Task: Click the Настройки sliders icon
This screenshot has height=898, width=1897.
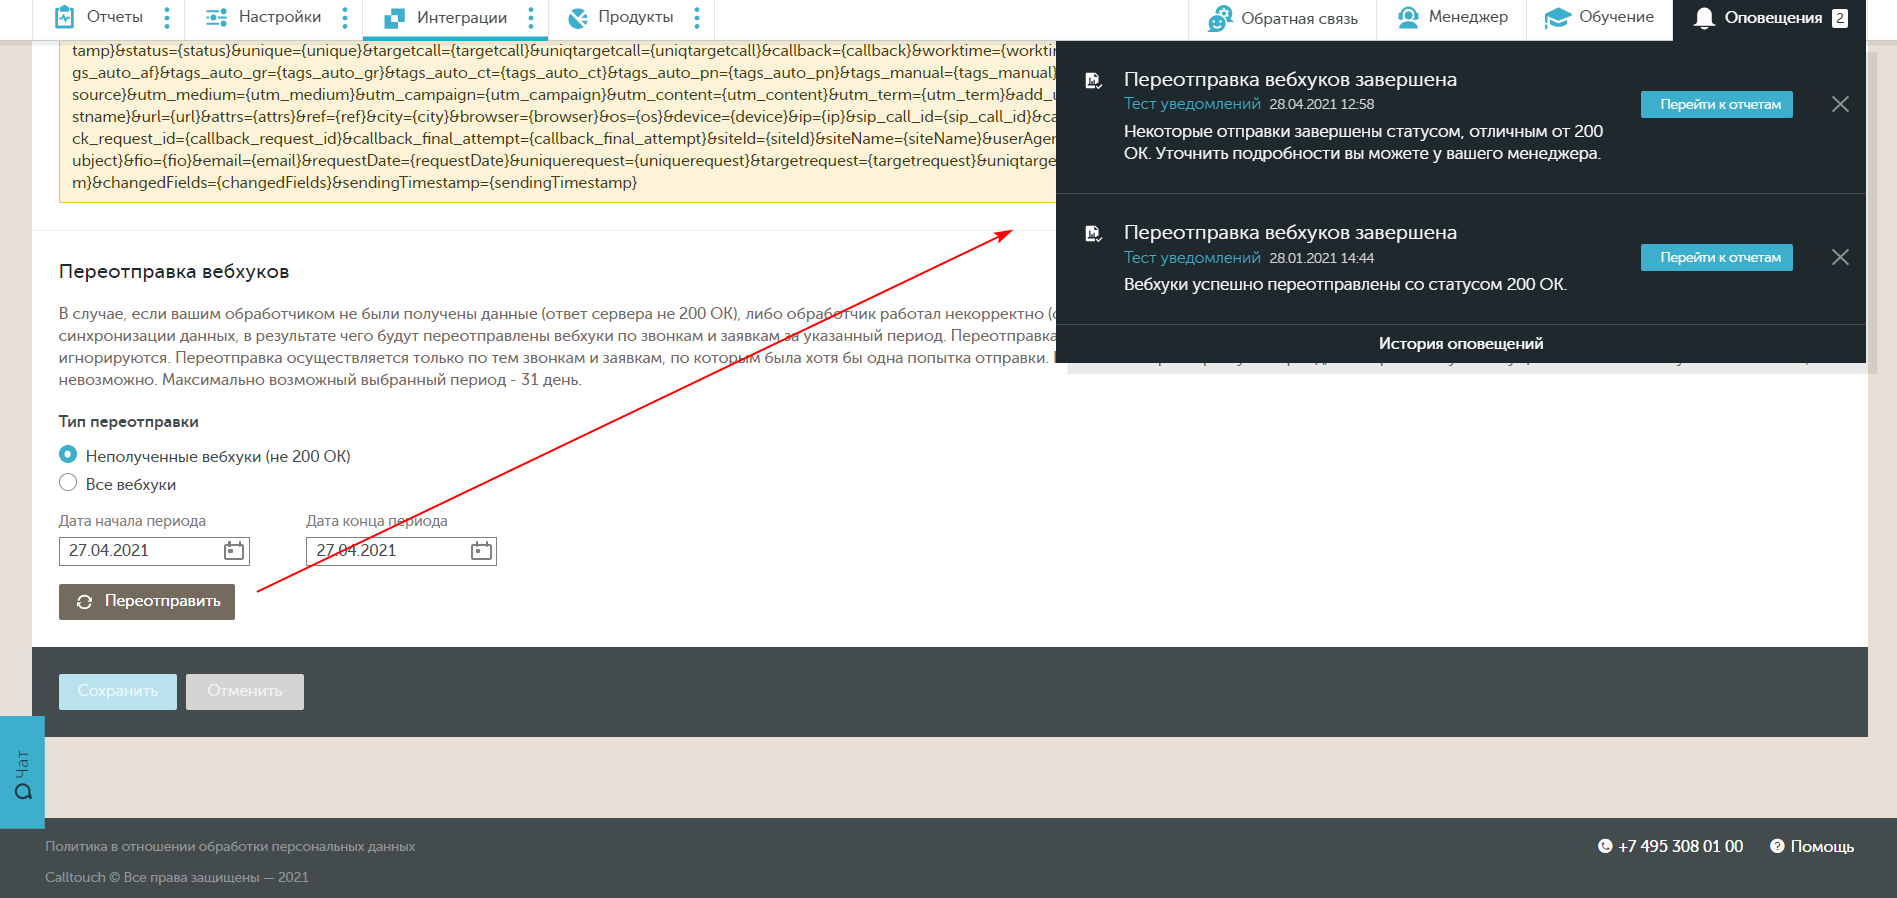Action: 216,17
